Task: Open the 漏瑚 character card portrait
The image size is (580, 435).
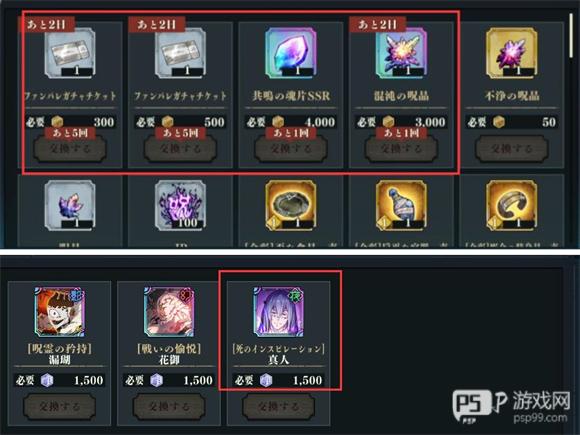Action: (60, 311)
